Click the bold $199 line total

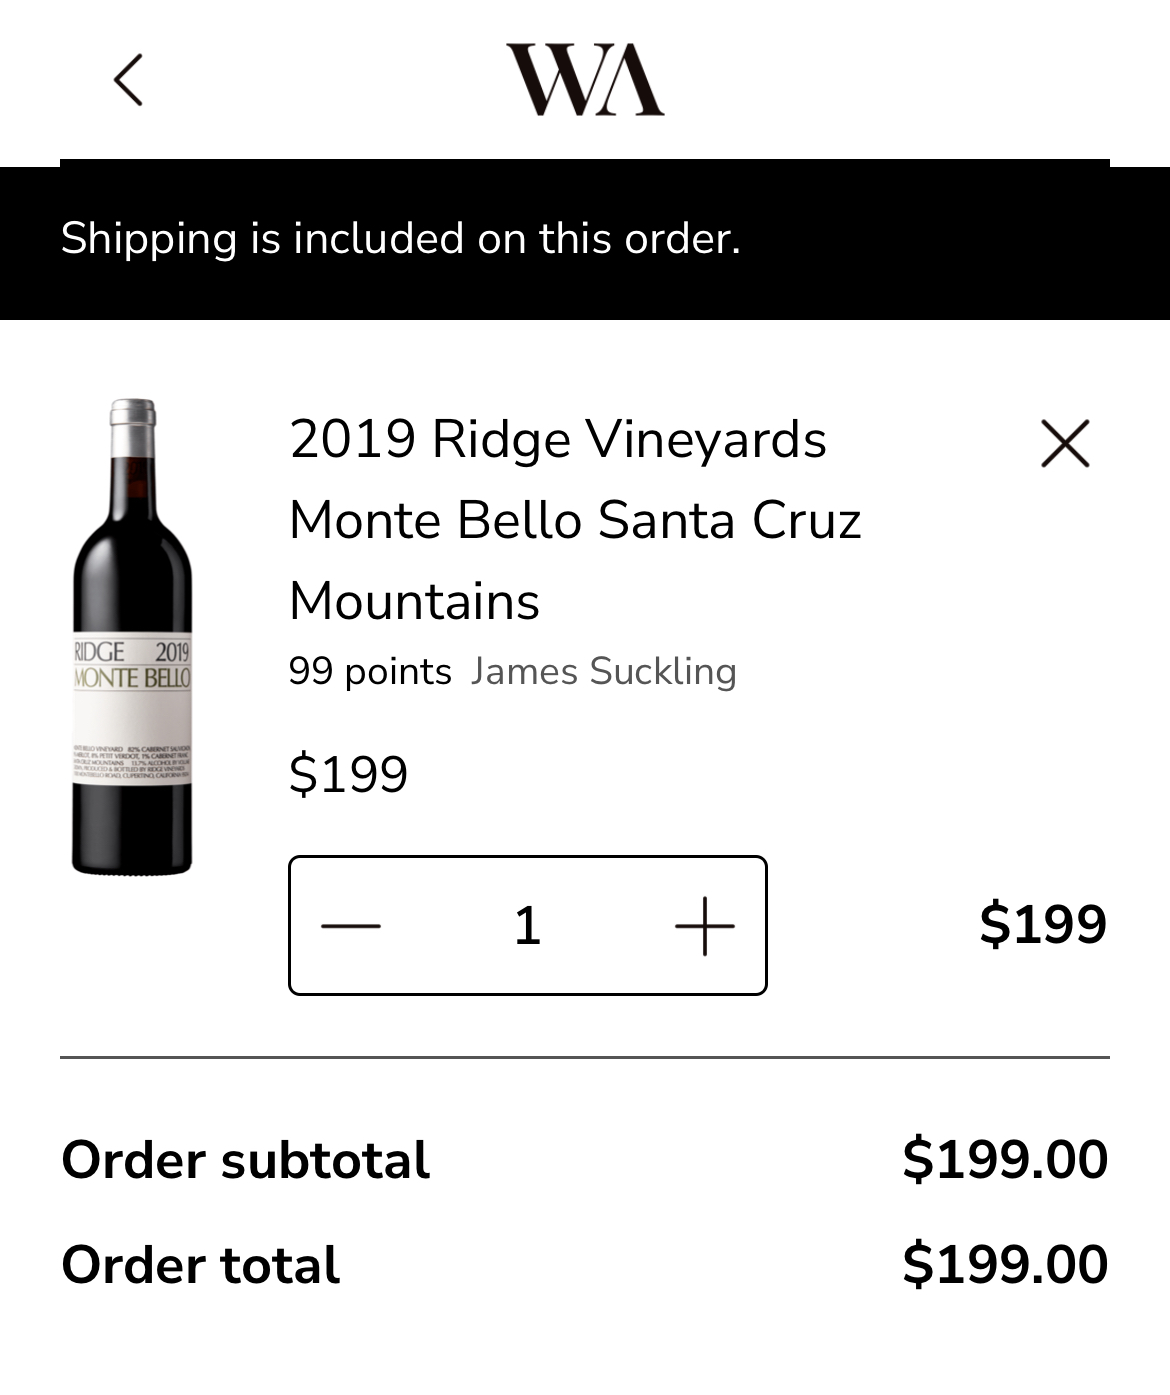pos(1042,923)
